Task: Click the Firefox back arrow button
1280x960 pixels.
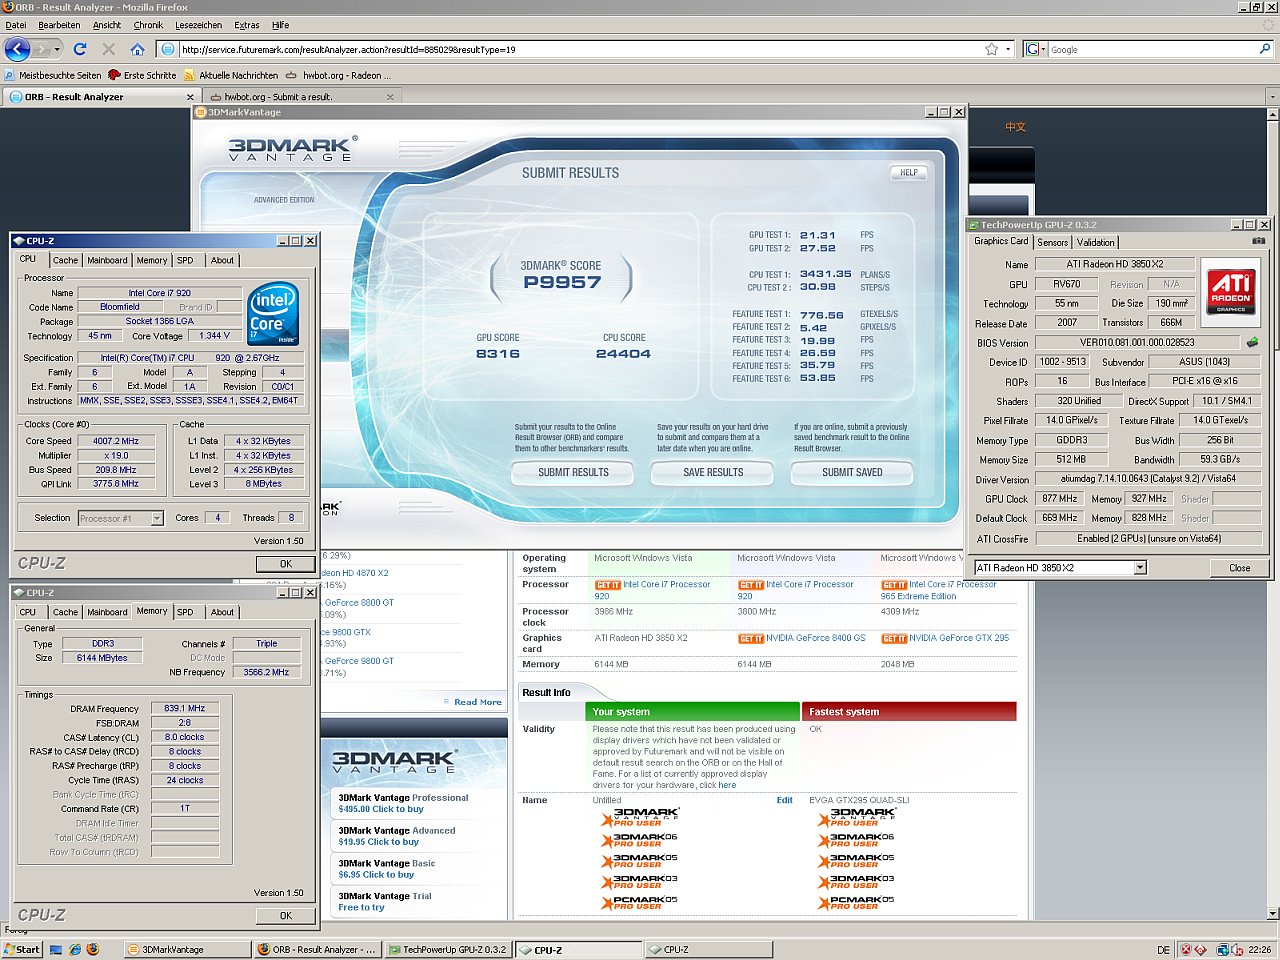Action: (x=17, y=49)
